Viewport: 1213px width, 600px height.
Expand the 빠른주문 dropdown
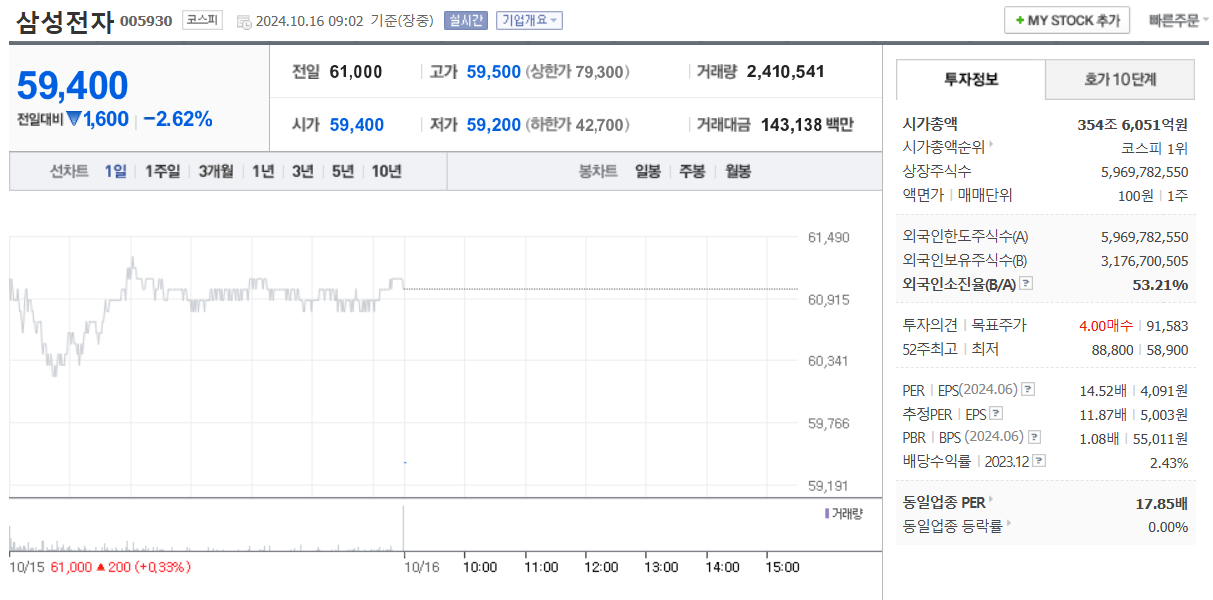click(1177, 20)
